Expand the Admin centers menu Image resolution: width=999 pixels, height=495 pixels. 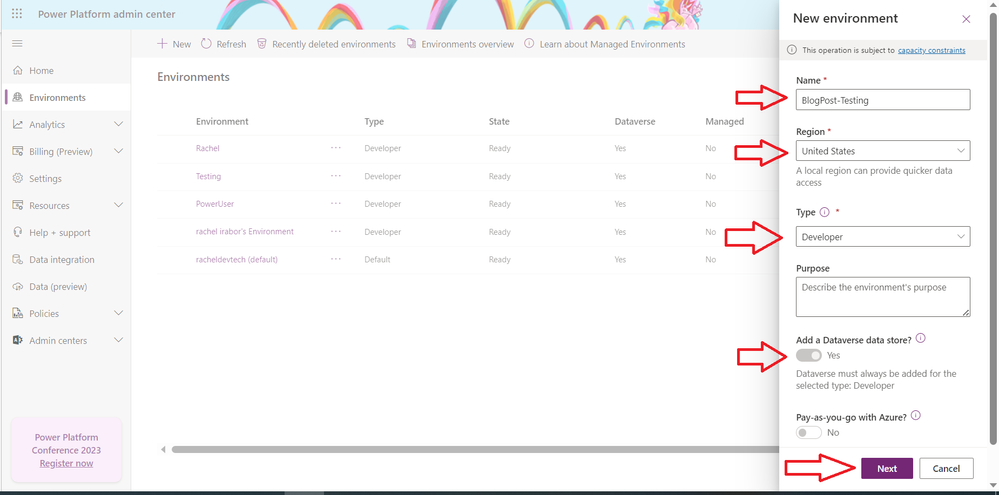pyautogui.click(x=119, y=340)
